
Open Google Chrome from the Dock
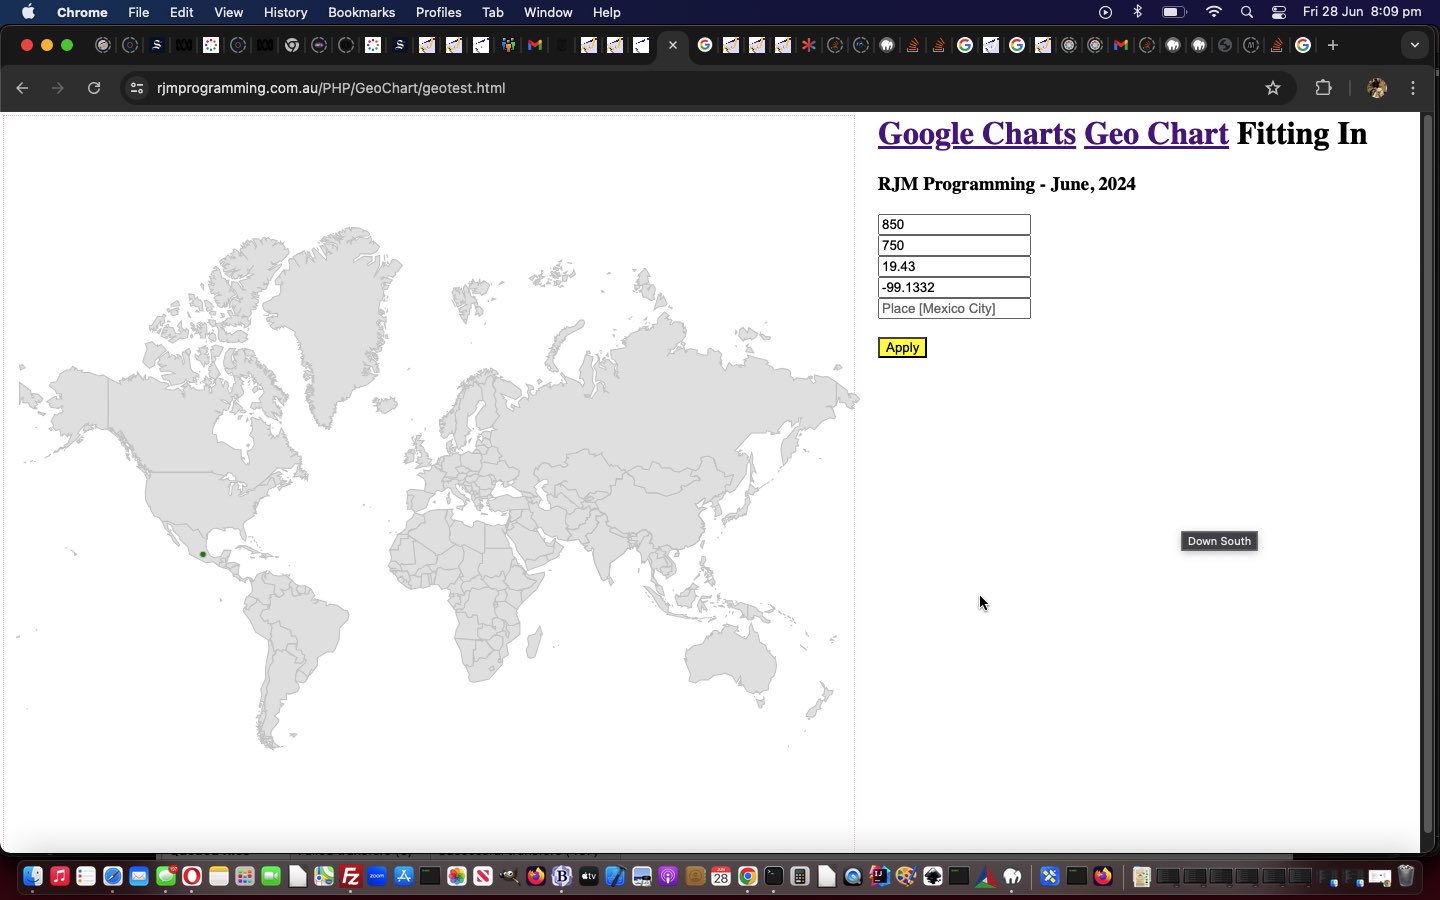pos(747,877)
